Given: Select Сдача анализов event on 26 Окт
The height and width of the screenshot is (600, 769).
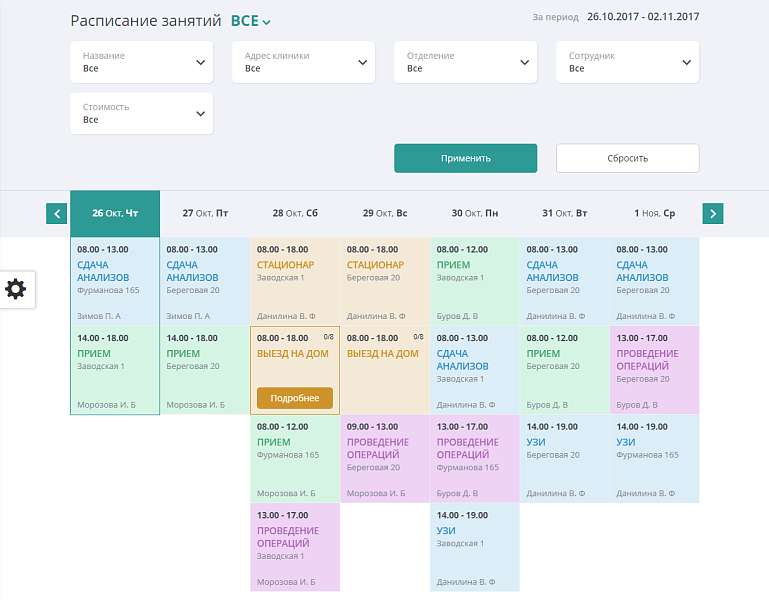Looking at the screenshot, I should pos(115,281).
